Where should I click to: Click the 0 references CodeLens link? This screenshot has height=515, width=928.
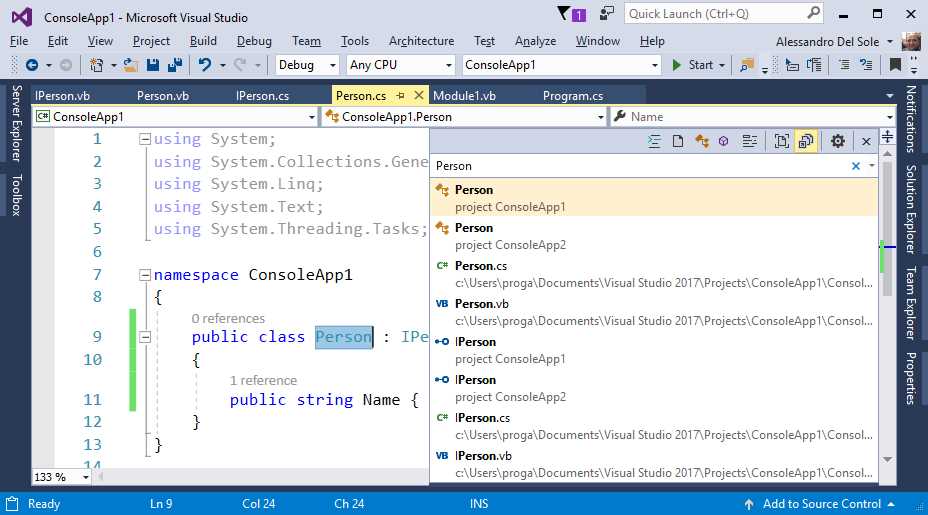pos(228,318)
